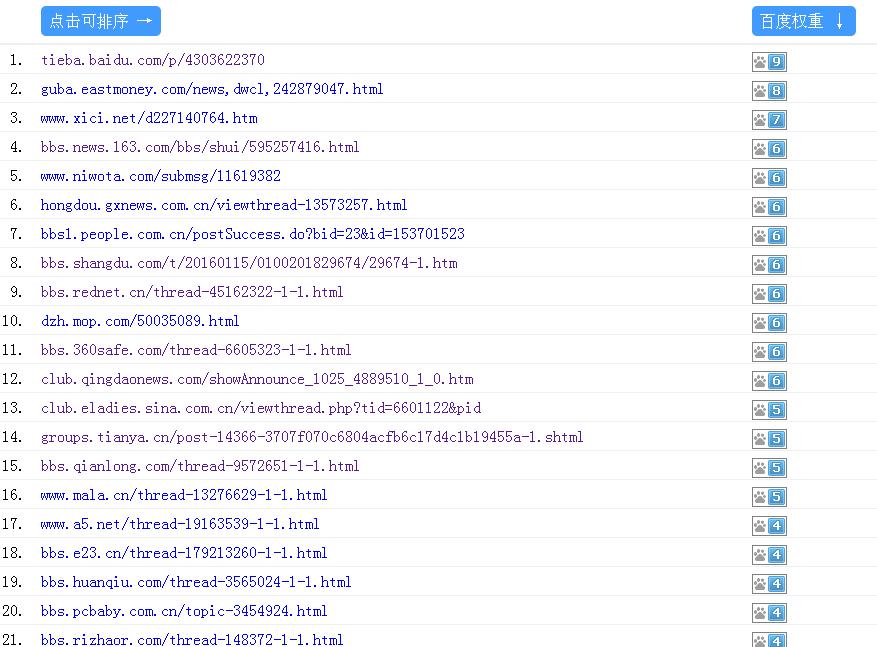Click Baidu weight icon for www.mala.cn
This screenshot has width=877, height=647.
[x=769, y=497]
